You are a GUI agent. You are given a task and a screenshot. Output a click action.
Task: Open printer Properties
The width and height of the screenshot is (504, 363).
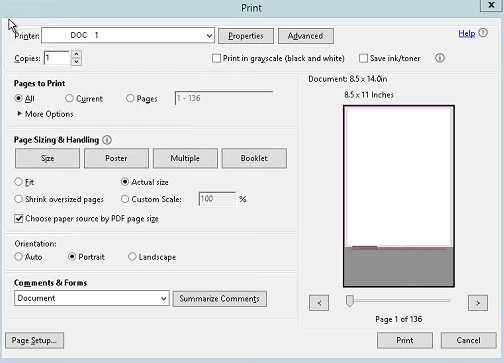click(x=246, y=36)
